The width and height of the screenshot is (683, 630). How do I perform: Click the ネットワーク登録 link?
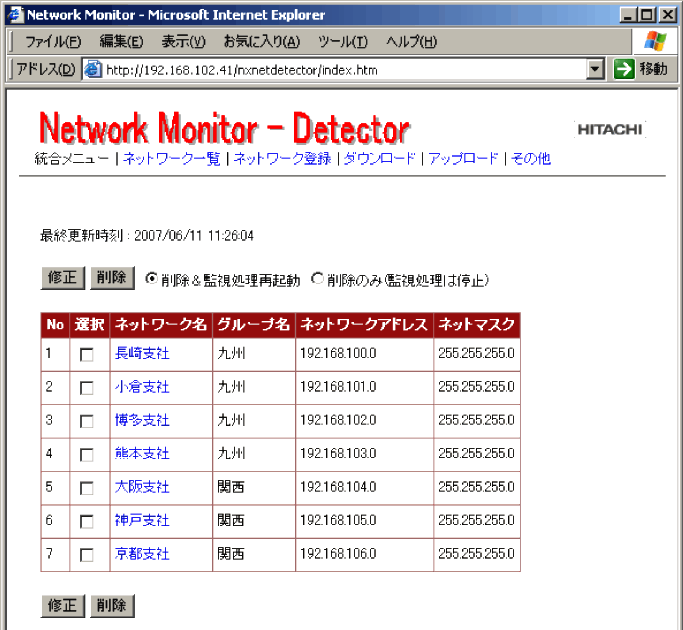(282, 159)
